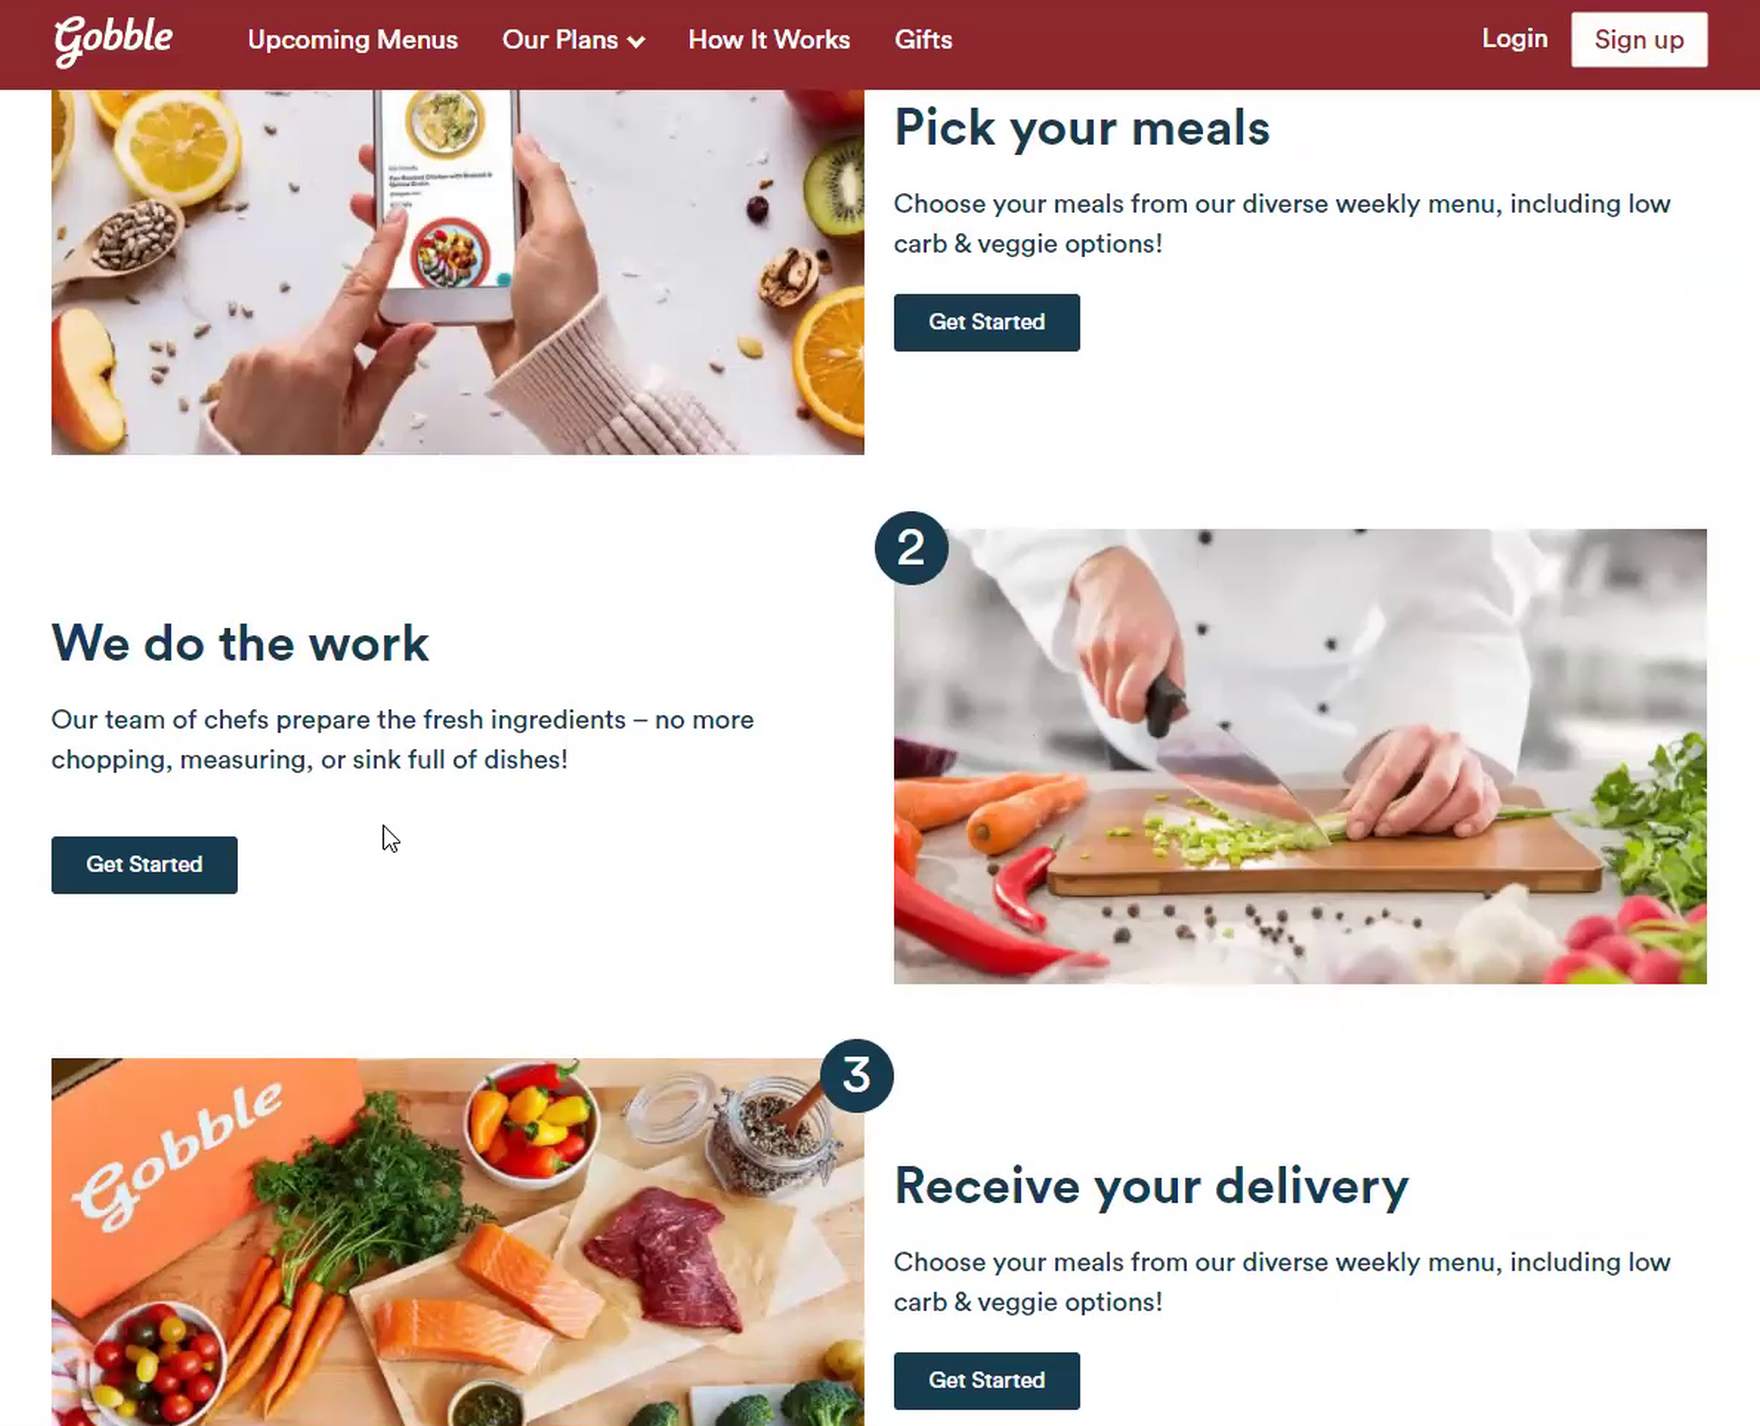Viewport: 1760px width, 1426px height.
Task: Click the Pick your meals heading
Action: (x=1081, y=128)
